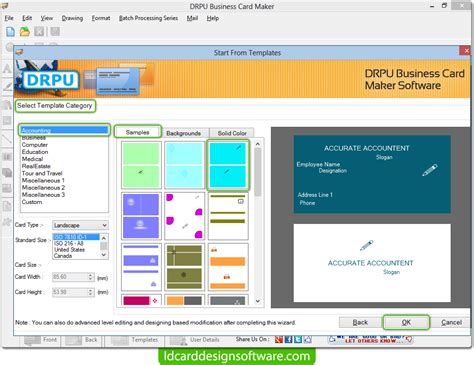Click the Cancel button
The image size is (474, 365).
tap(451, 322)
